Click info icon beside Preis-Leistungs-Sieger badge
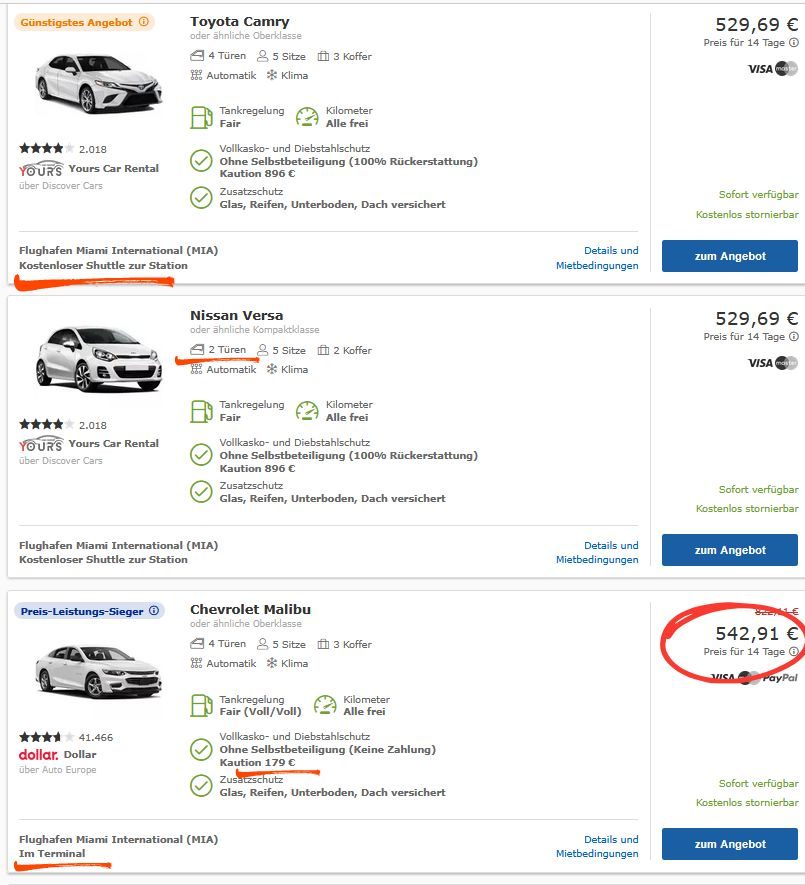Image resolution: width=805 pixels, height=885 pixels. point(154,610)
